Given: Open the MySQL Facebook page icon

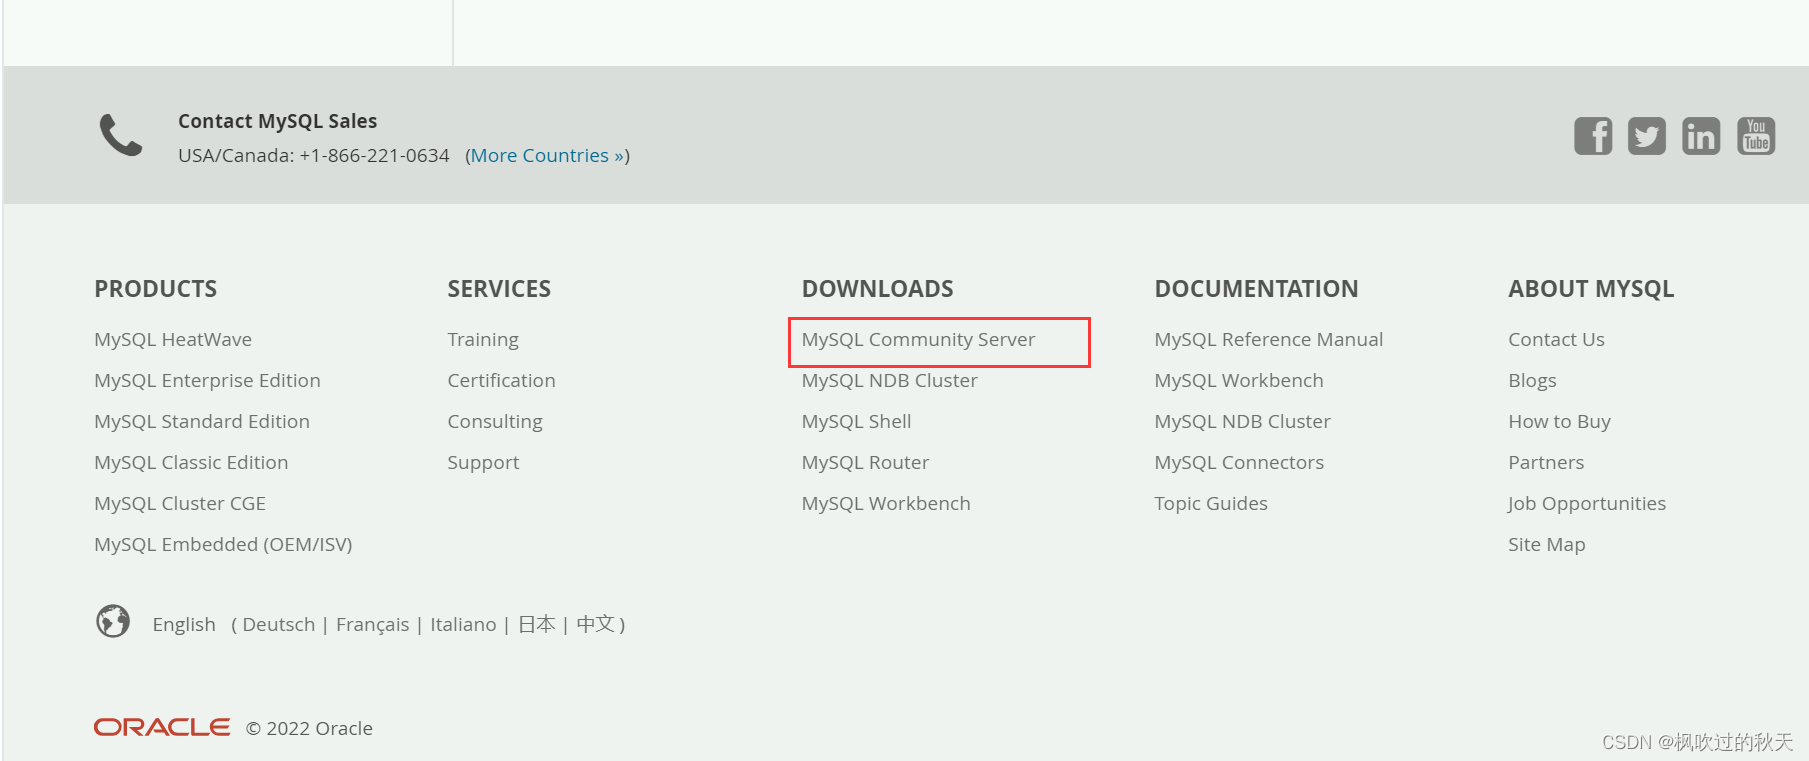Looking at the screenshot, I should coord(1593,136).
